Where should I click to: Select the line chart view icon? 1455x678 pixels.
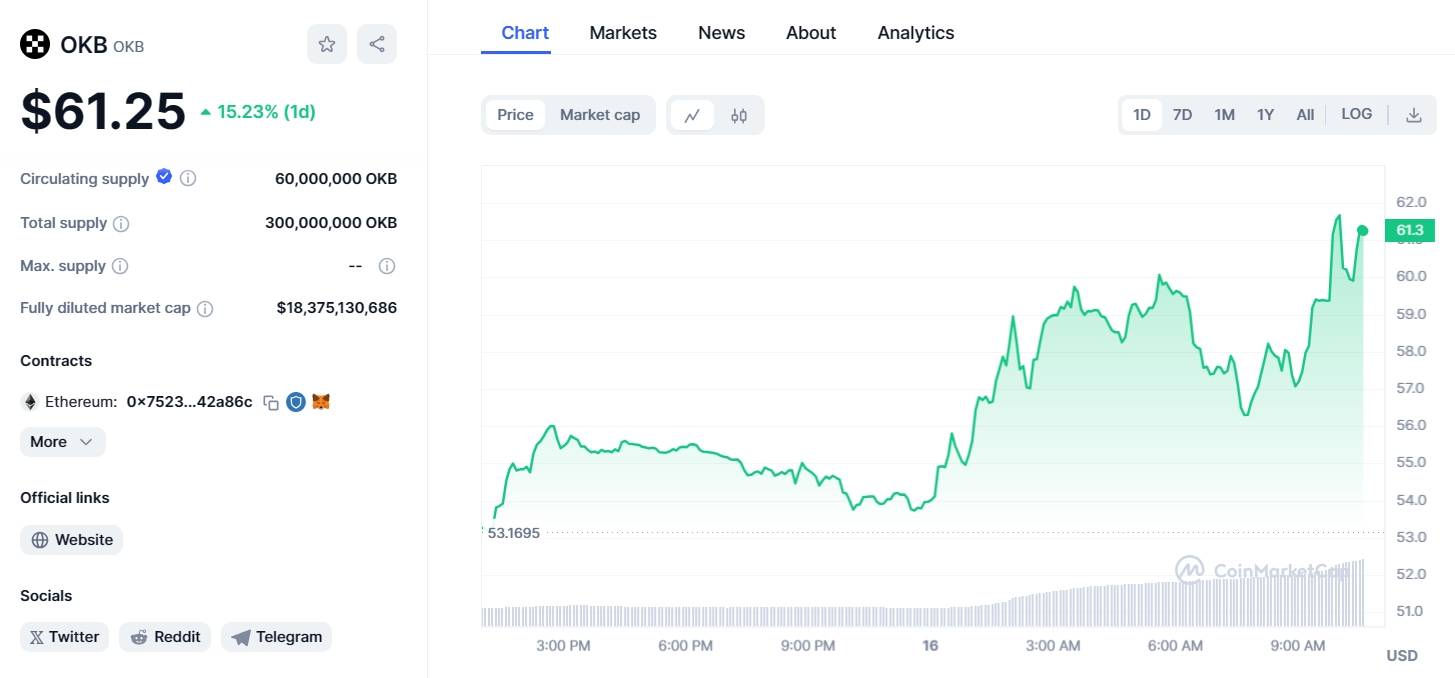click(x=692, y=115)
